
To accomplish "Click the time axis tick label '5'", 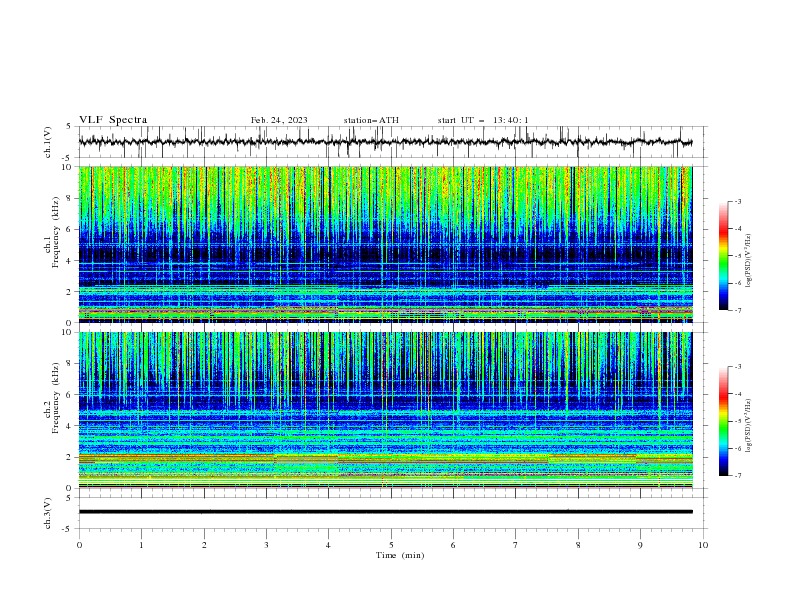I will [x=391, y=545].
